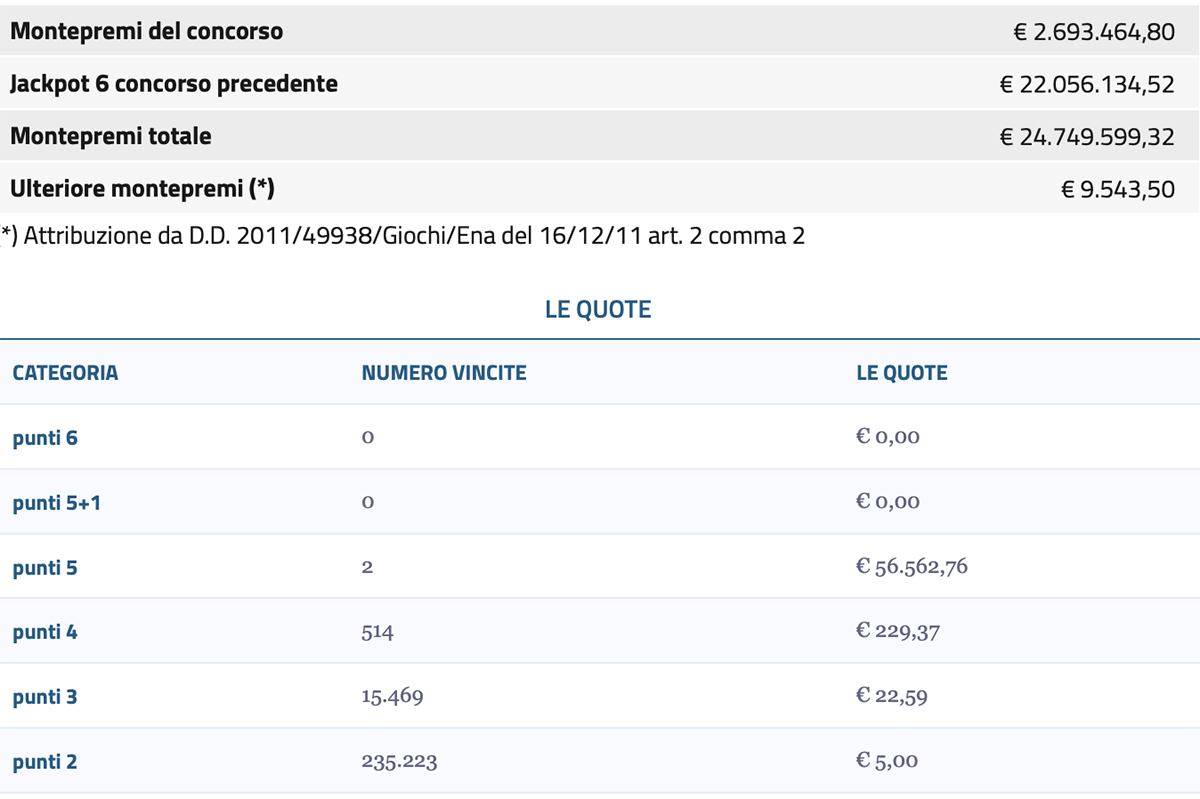The image size is (1200, 799).
Task: Click the 15.469 punti 3 winners count
Action: pos(392,696)
